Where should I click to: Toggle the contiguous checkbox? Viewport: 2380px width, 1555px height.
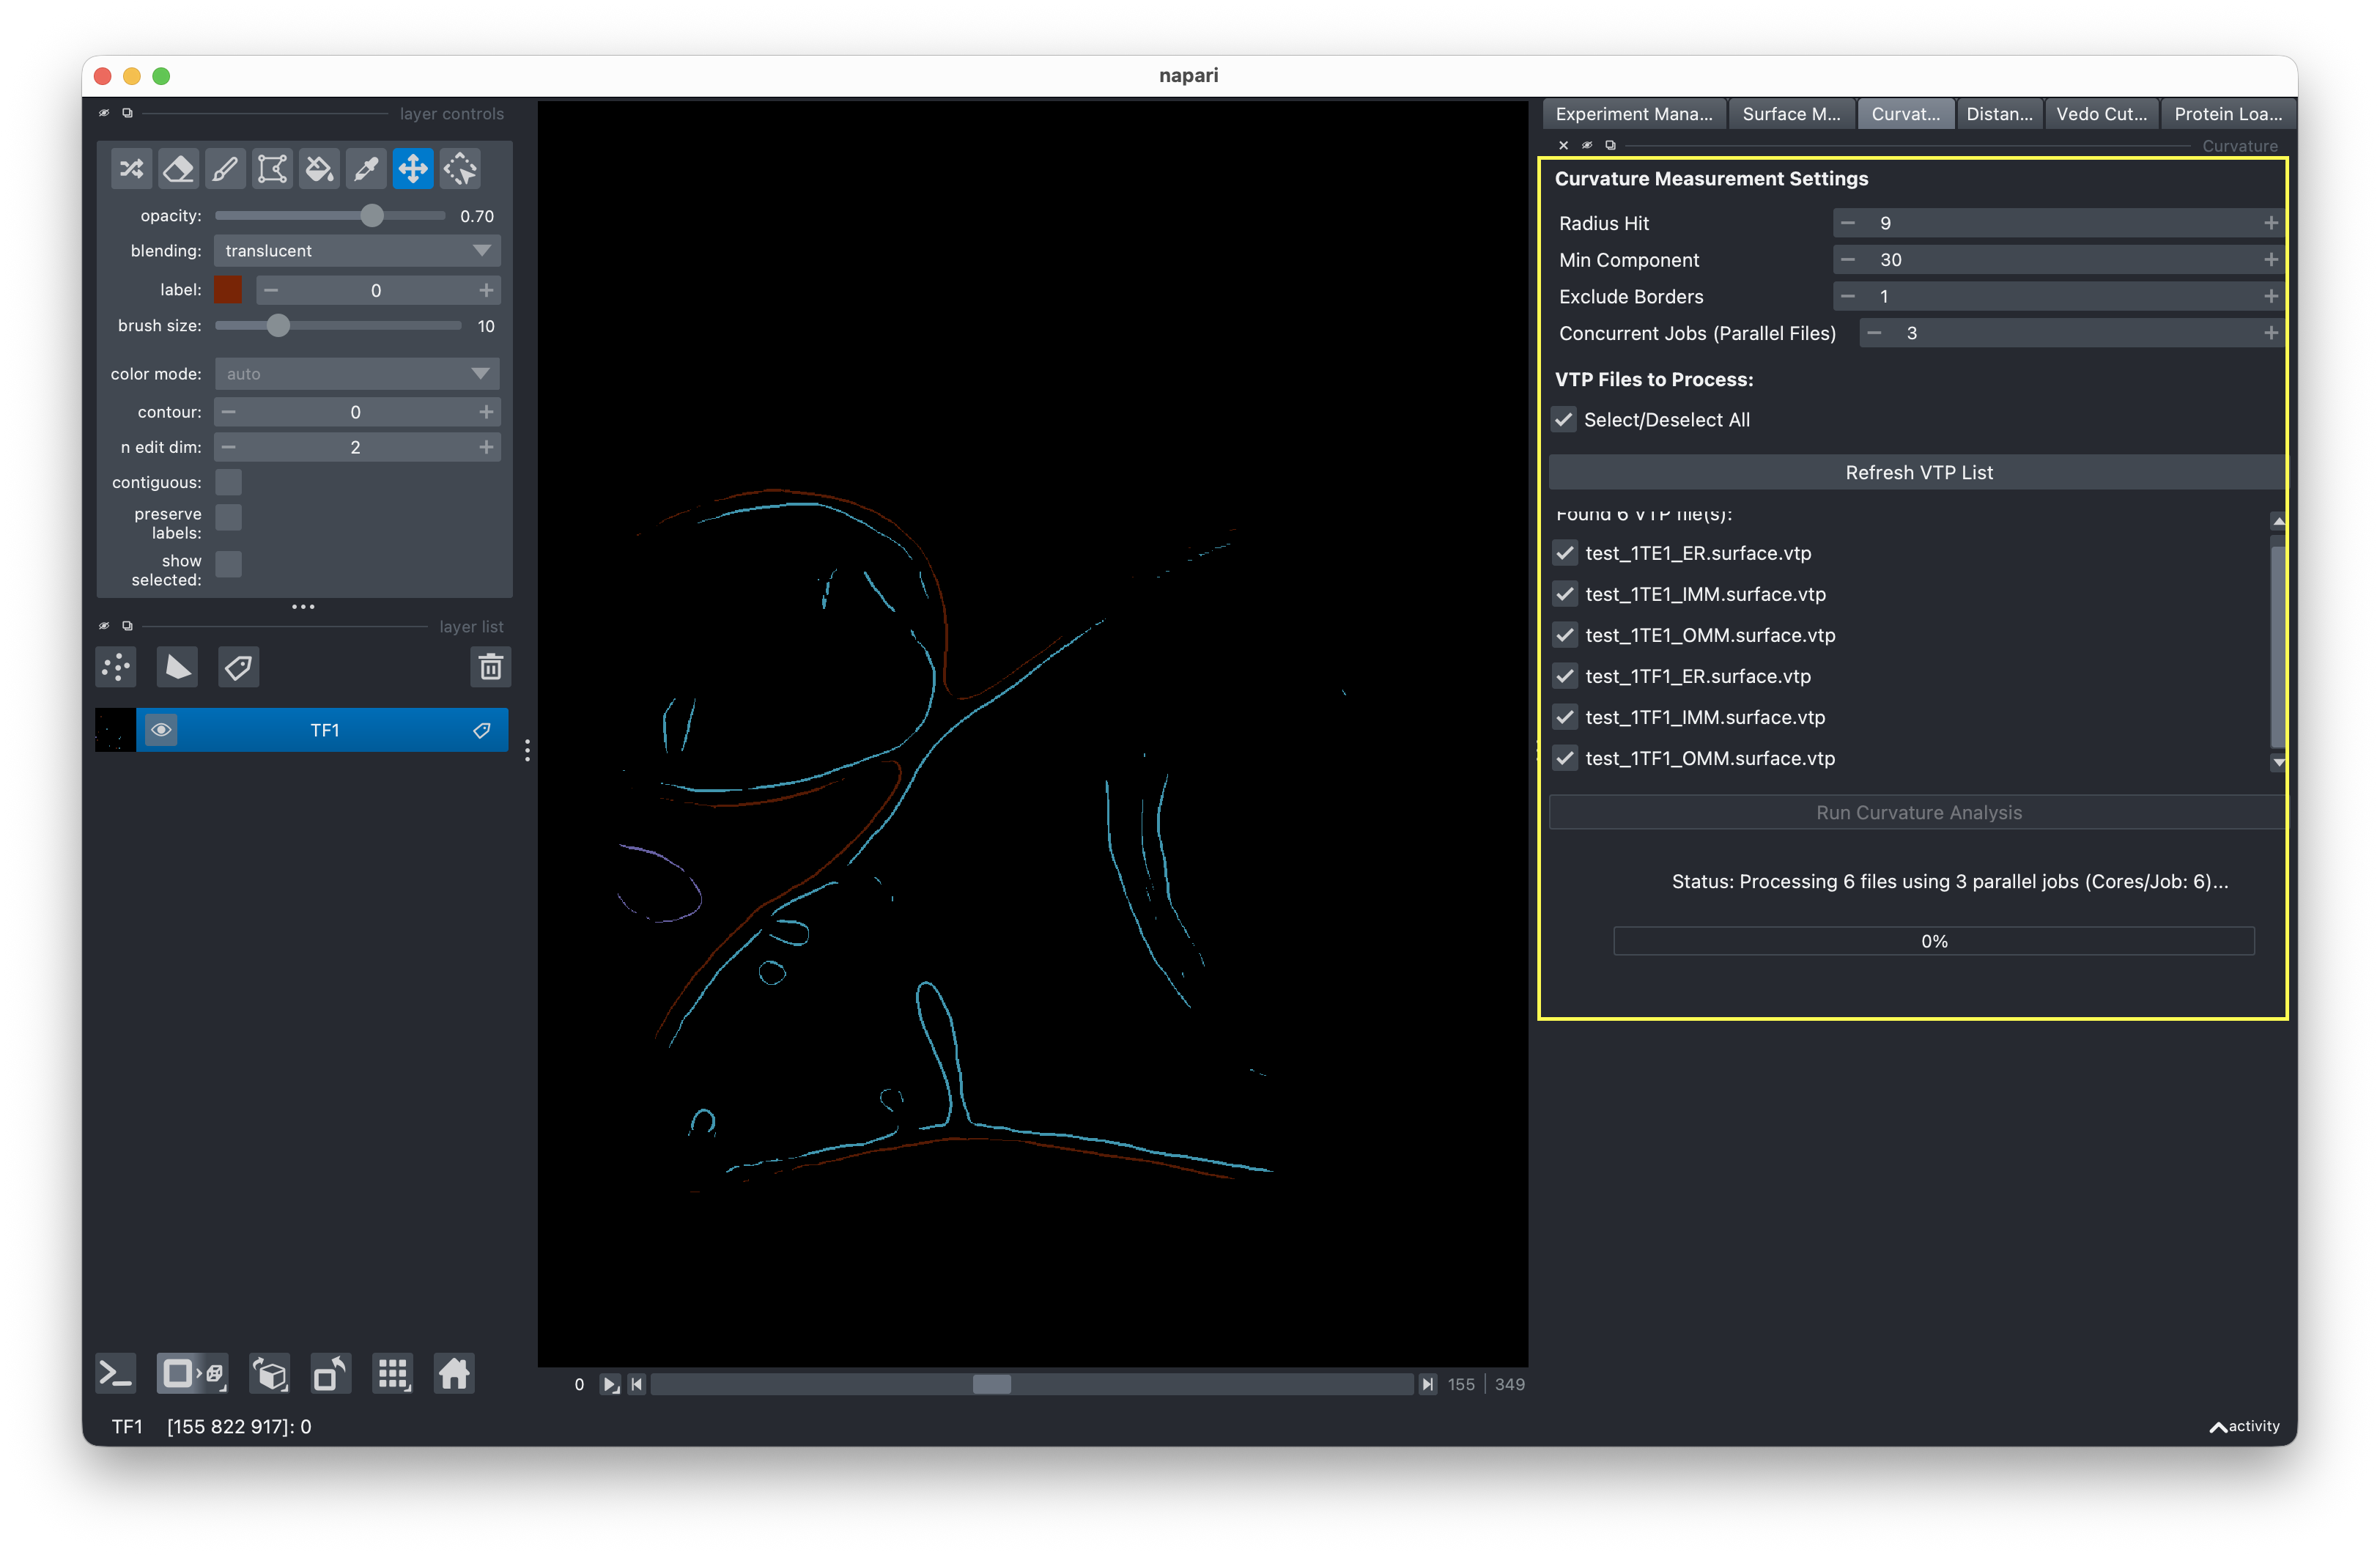229,482
